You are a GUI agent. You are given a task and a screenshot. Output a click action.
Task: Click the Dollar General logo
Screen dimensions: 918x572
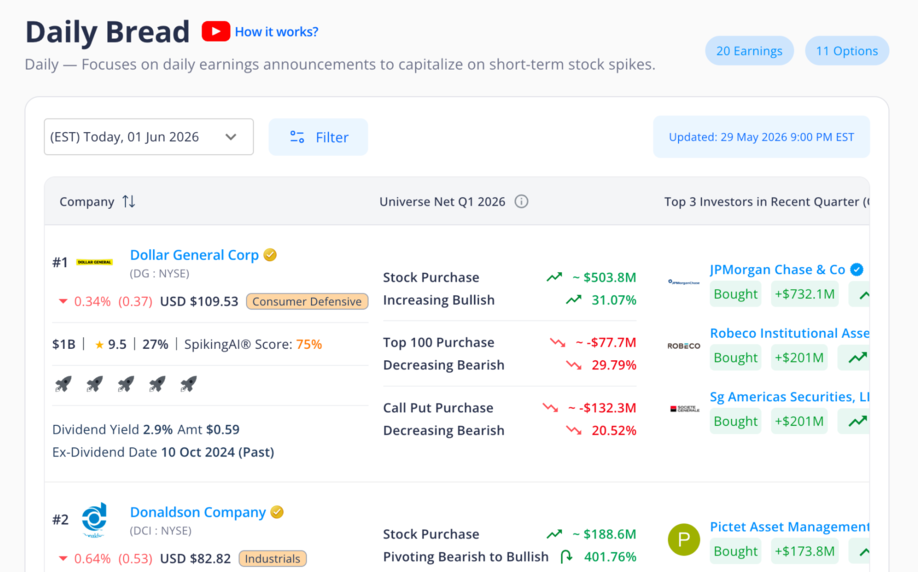pyautogui.click(x=94, y=262)
